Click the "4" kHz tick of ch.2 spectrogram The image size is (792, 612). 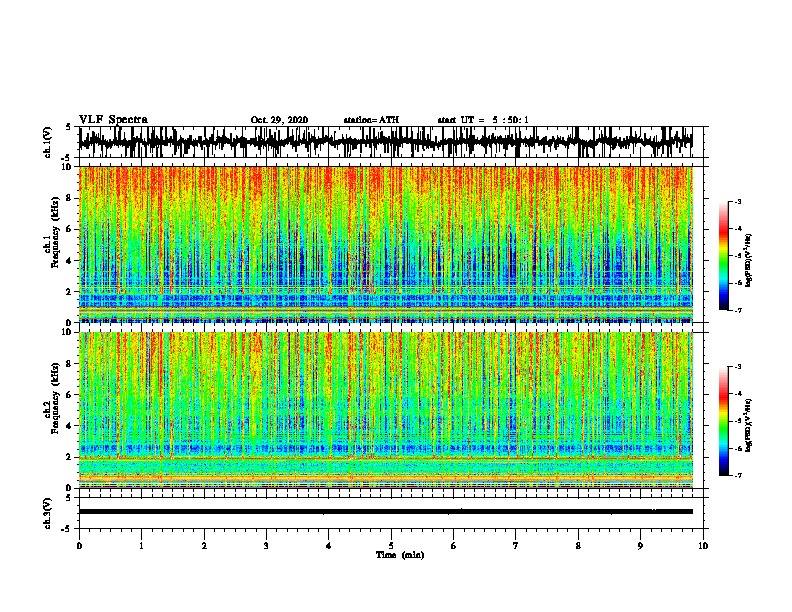(x=70, y=426)
